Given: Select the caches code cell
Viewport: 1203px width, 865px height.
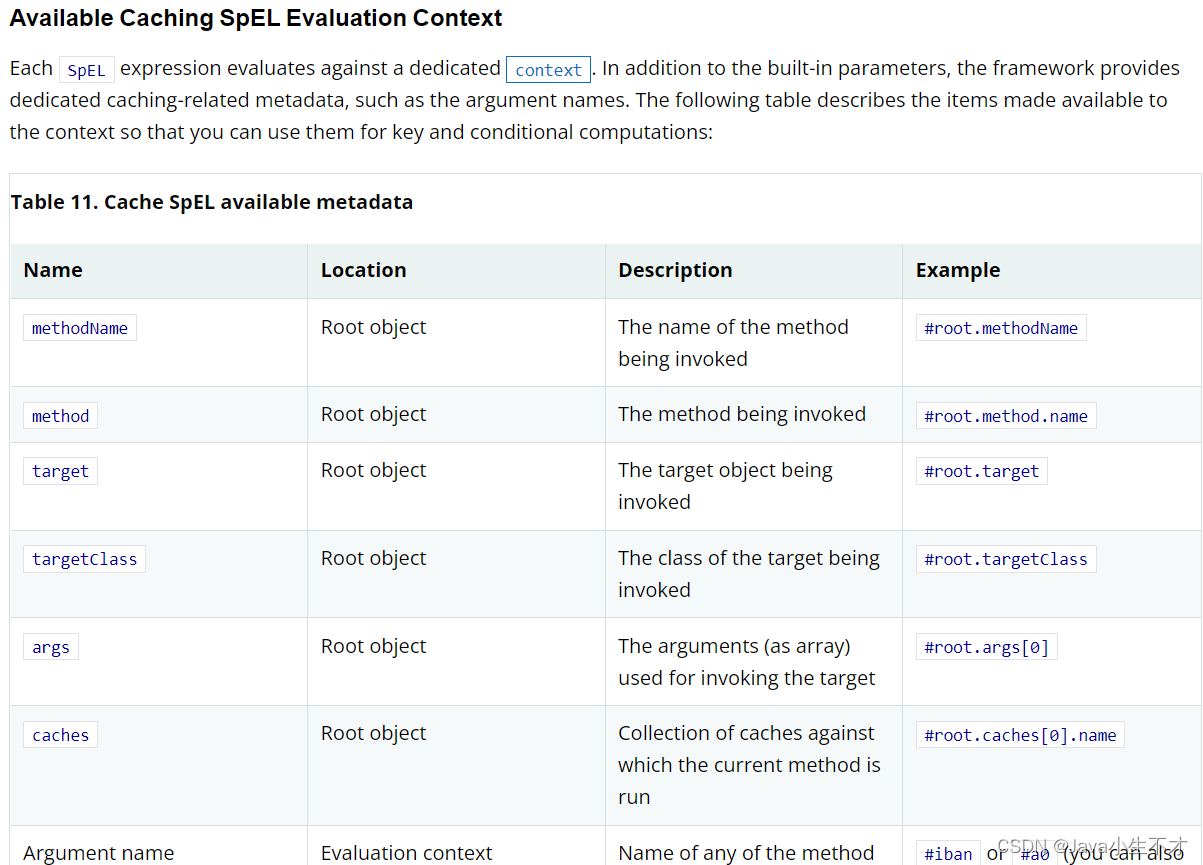Looking at the screenshot, I should pos(60,735).
